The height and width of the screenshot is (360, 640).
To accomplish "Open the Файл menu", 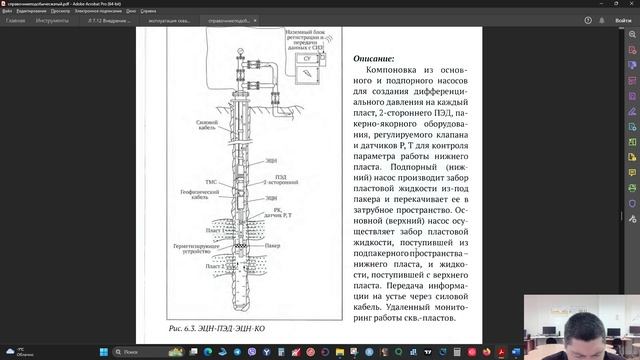I will 7,11.
